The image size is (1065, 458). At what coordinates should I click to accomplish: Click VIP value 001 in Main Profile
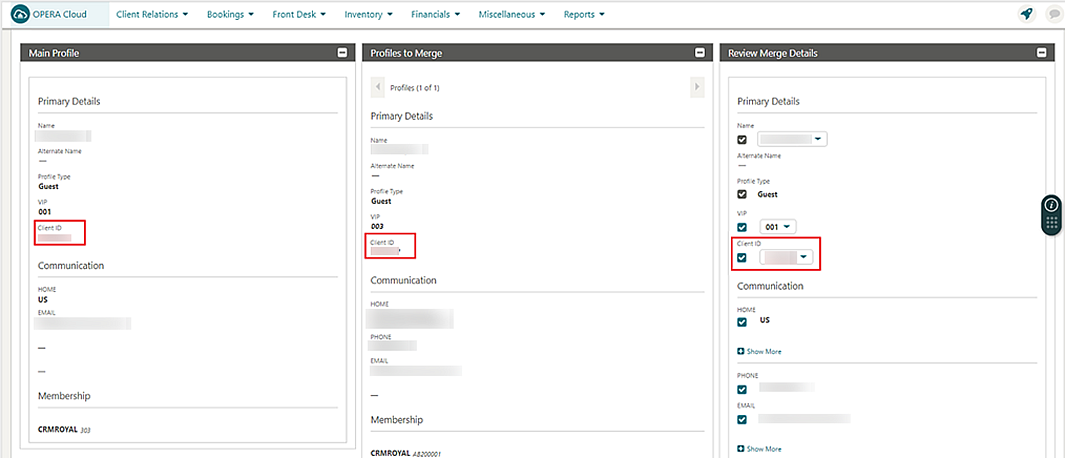[x=45, y=211]
